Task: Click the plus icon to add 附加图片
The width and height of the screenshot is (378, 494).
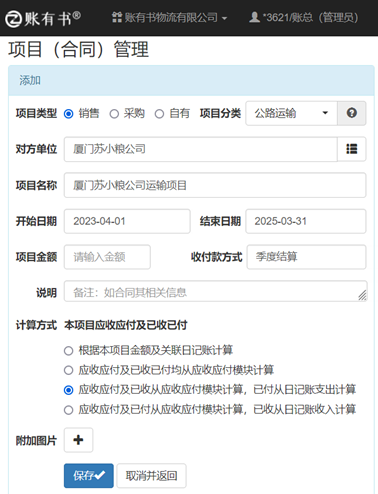Action: 78,440
